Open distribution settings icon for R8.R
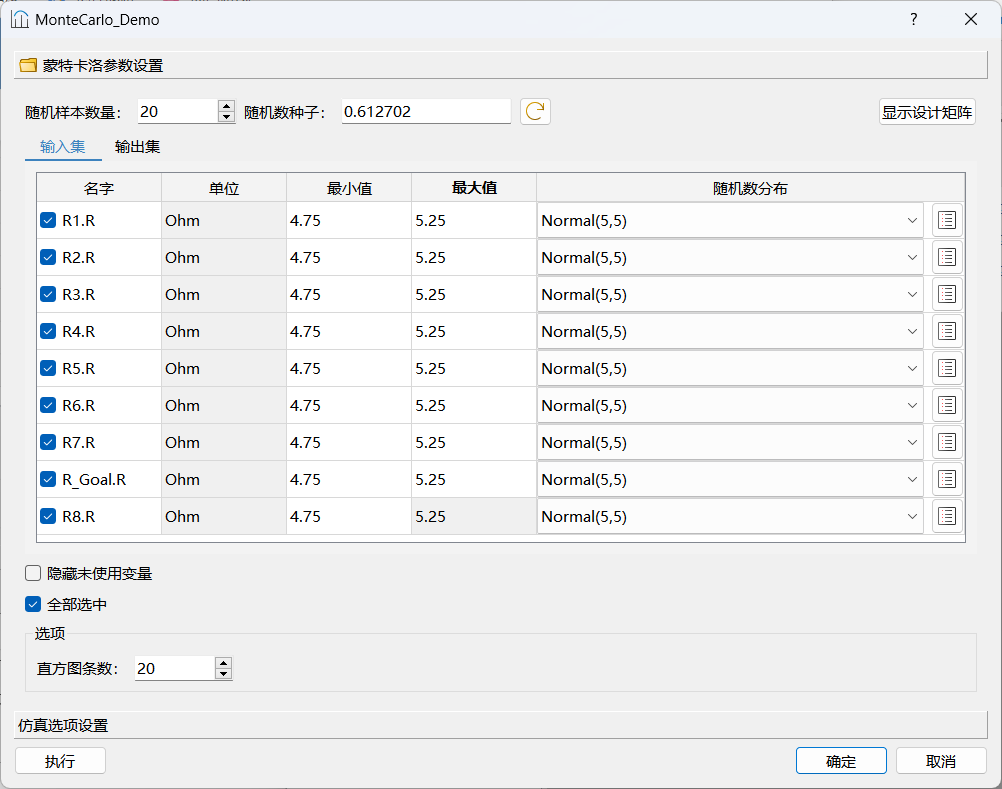1002x789 pixels. (x=947, y=517)
